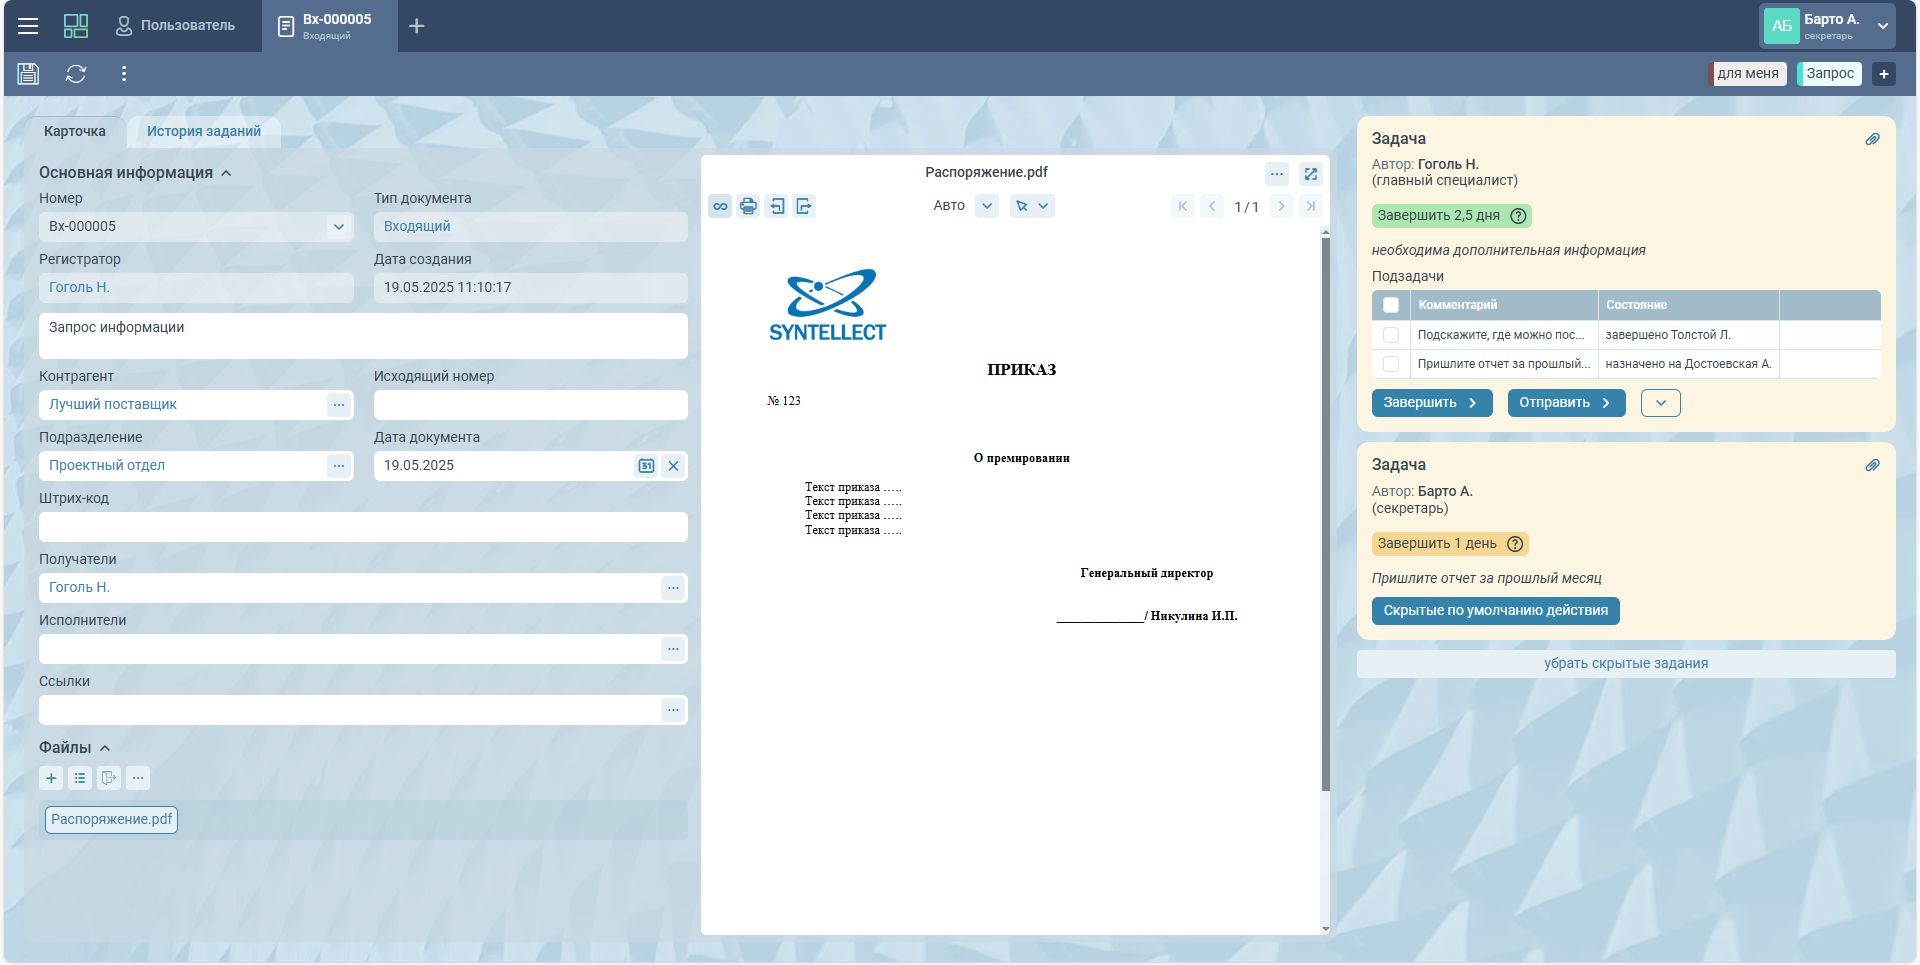Click into the Штрих-код input field
The width and height of the screenshot is (1920, 965).
(362, 527)
